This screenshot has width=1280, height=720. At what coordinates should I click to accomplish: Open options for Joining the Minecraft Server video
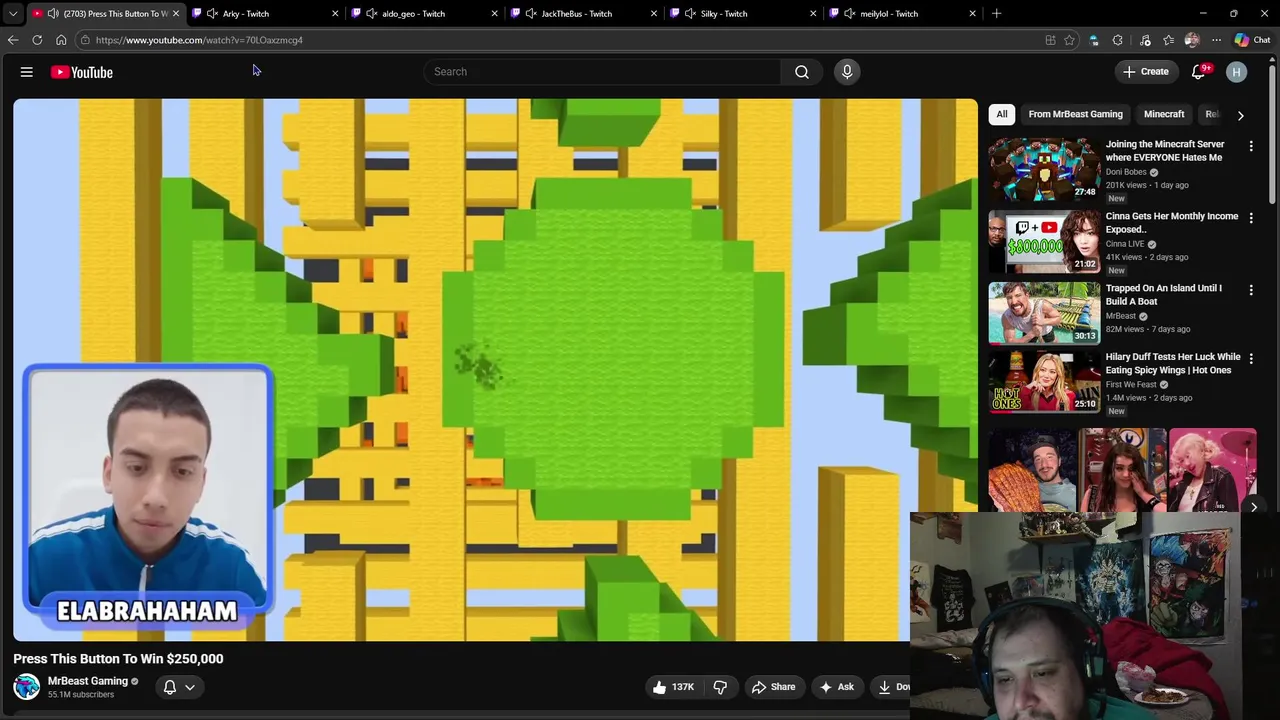click(1251, 146)
